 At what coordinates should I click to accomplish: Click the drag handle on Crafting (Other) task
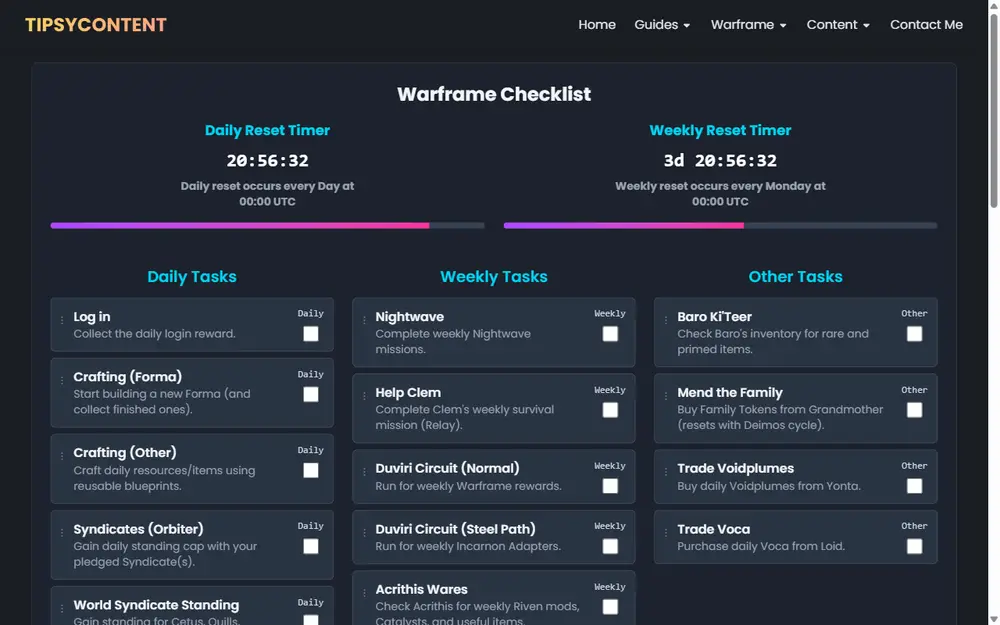62,456
